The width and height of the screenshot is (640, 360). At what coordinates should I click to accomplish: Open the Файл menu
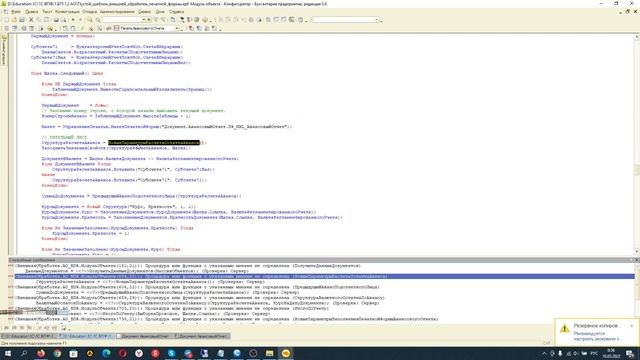[x=16, y=11]
